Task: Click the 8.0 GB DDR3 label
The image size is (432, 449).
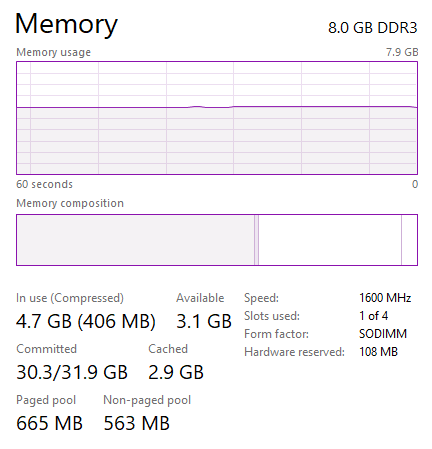Action: (373, 28)
